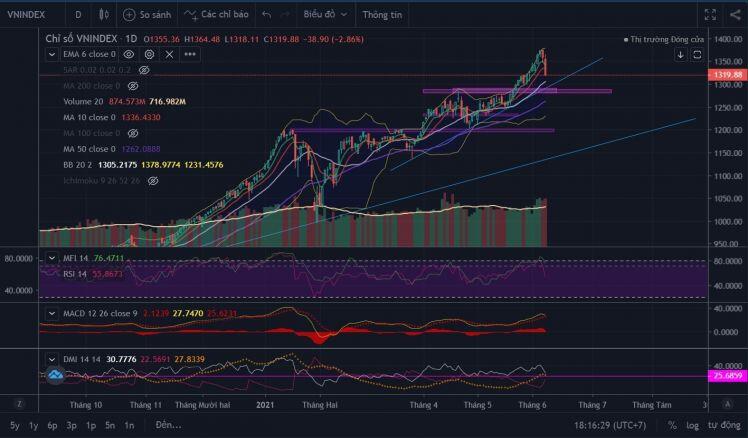Click the Chỉ số VNINDEX chart title

tap(81, 39)
